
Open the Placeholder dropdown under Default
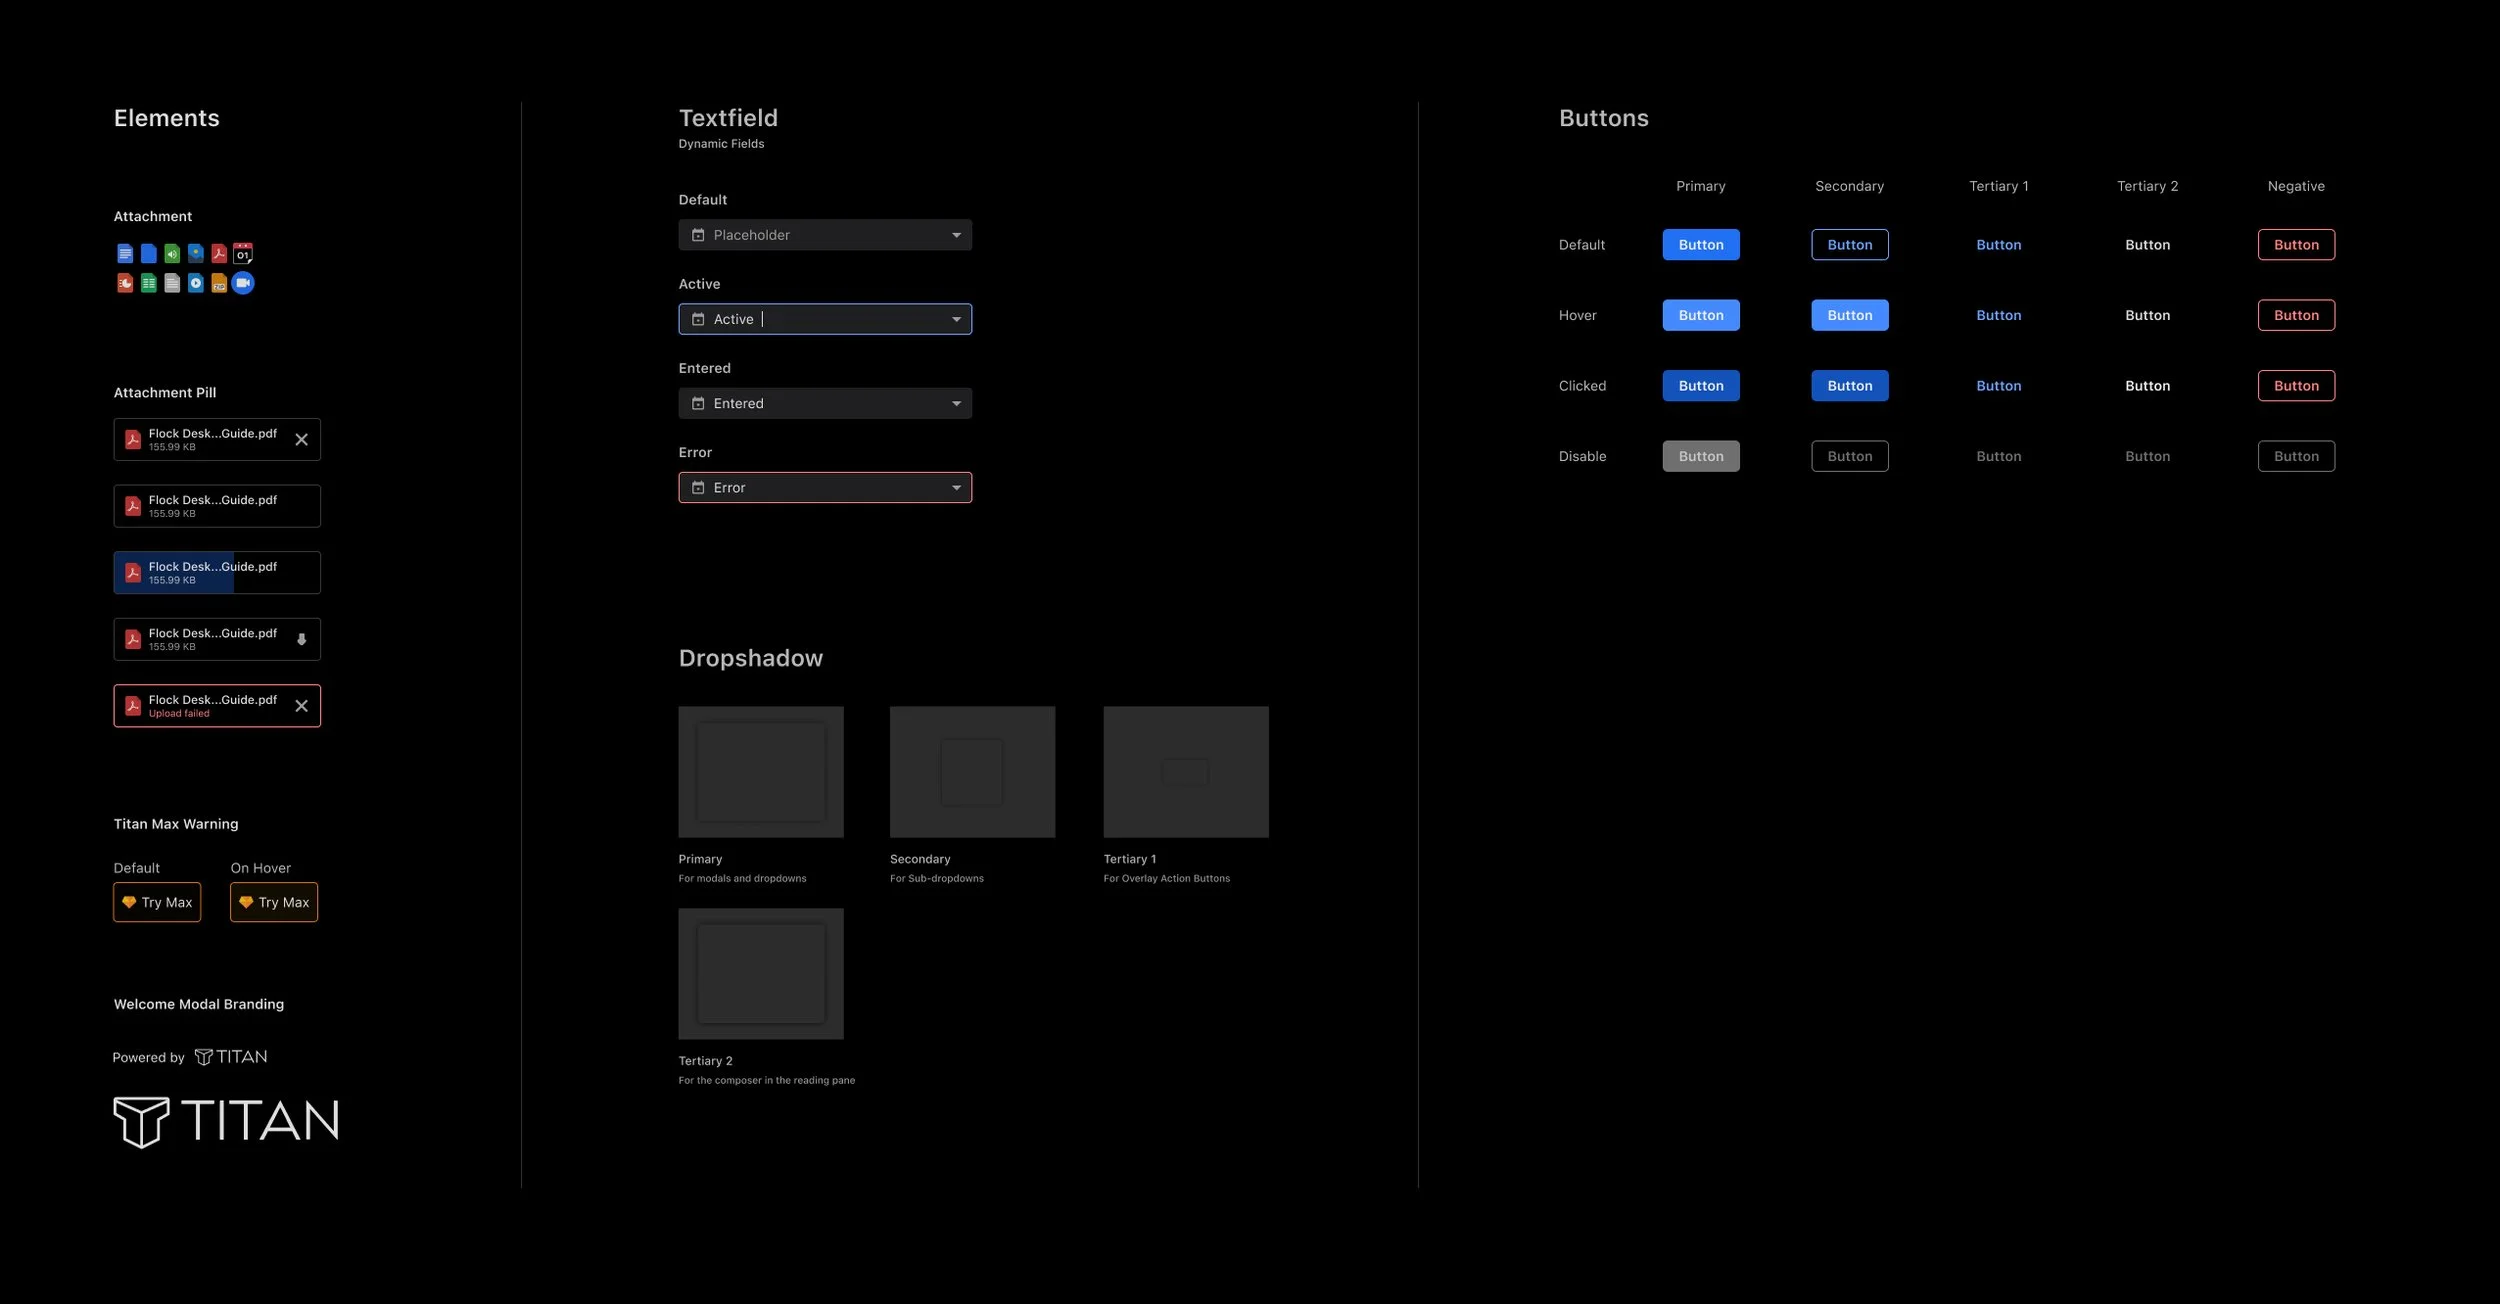coord(824,234)
